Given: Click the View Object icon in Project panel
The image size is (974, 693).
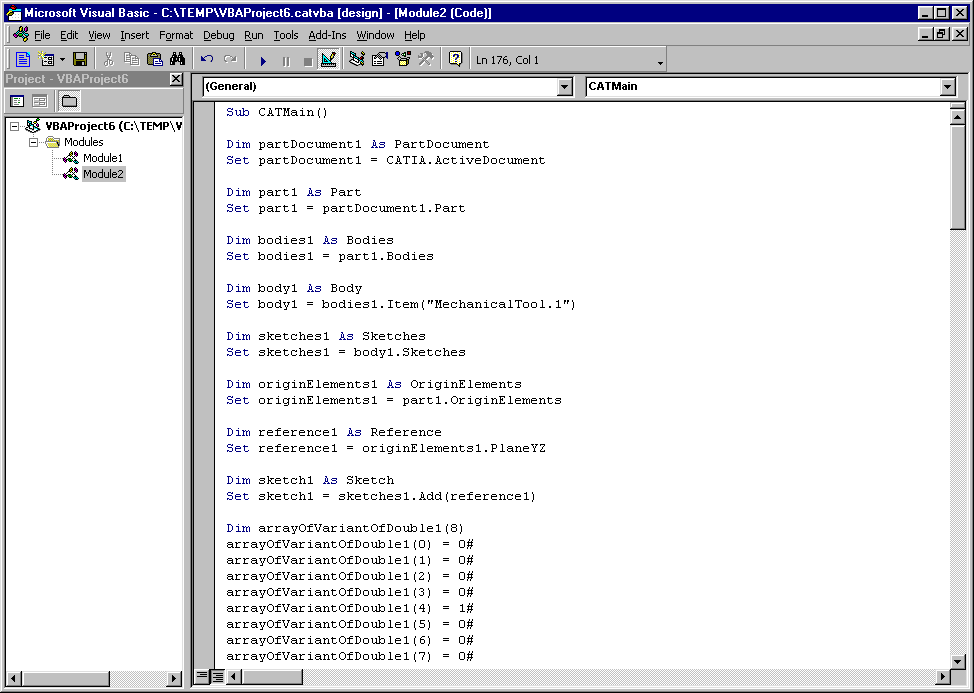Looking at the screenshot, I should 40,101.
